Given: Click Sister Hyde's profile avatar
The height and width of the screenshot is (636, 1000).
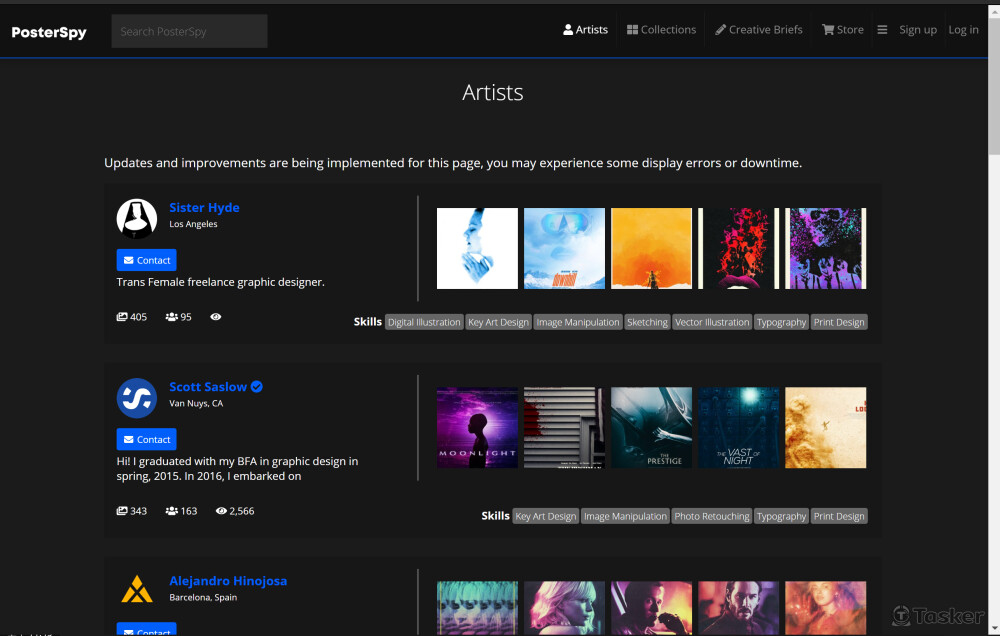Looking at the screenshot, I should click(137, 218).
